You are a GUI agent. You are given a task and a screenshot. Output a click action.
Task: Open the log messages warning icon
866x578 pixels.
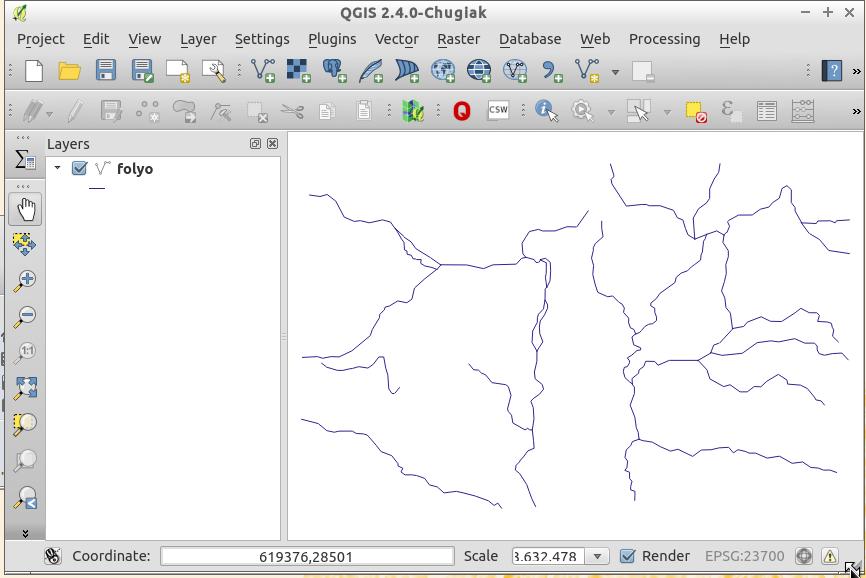pos(830,556)
